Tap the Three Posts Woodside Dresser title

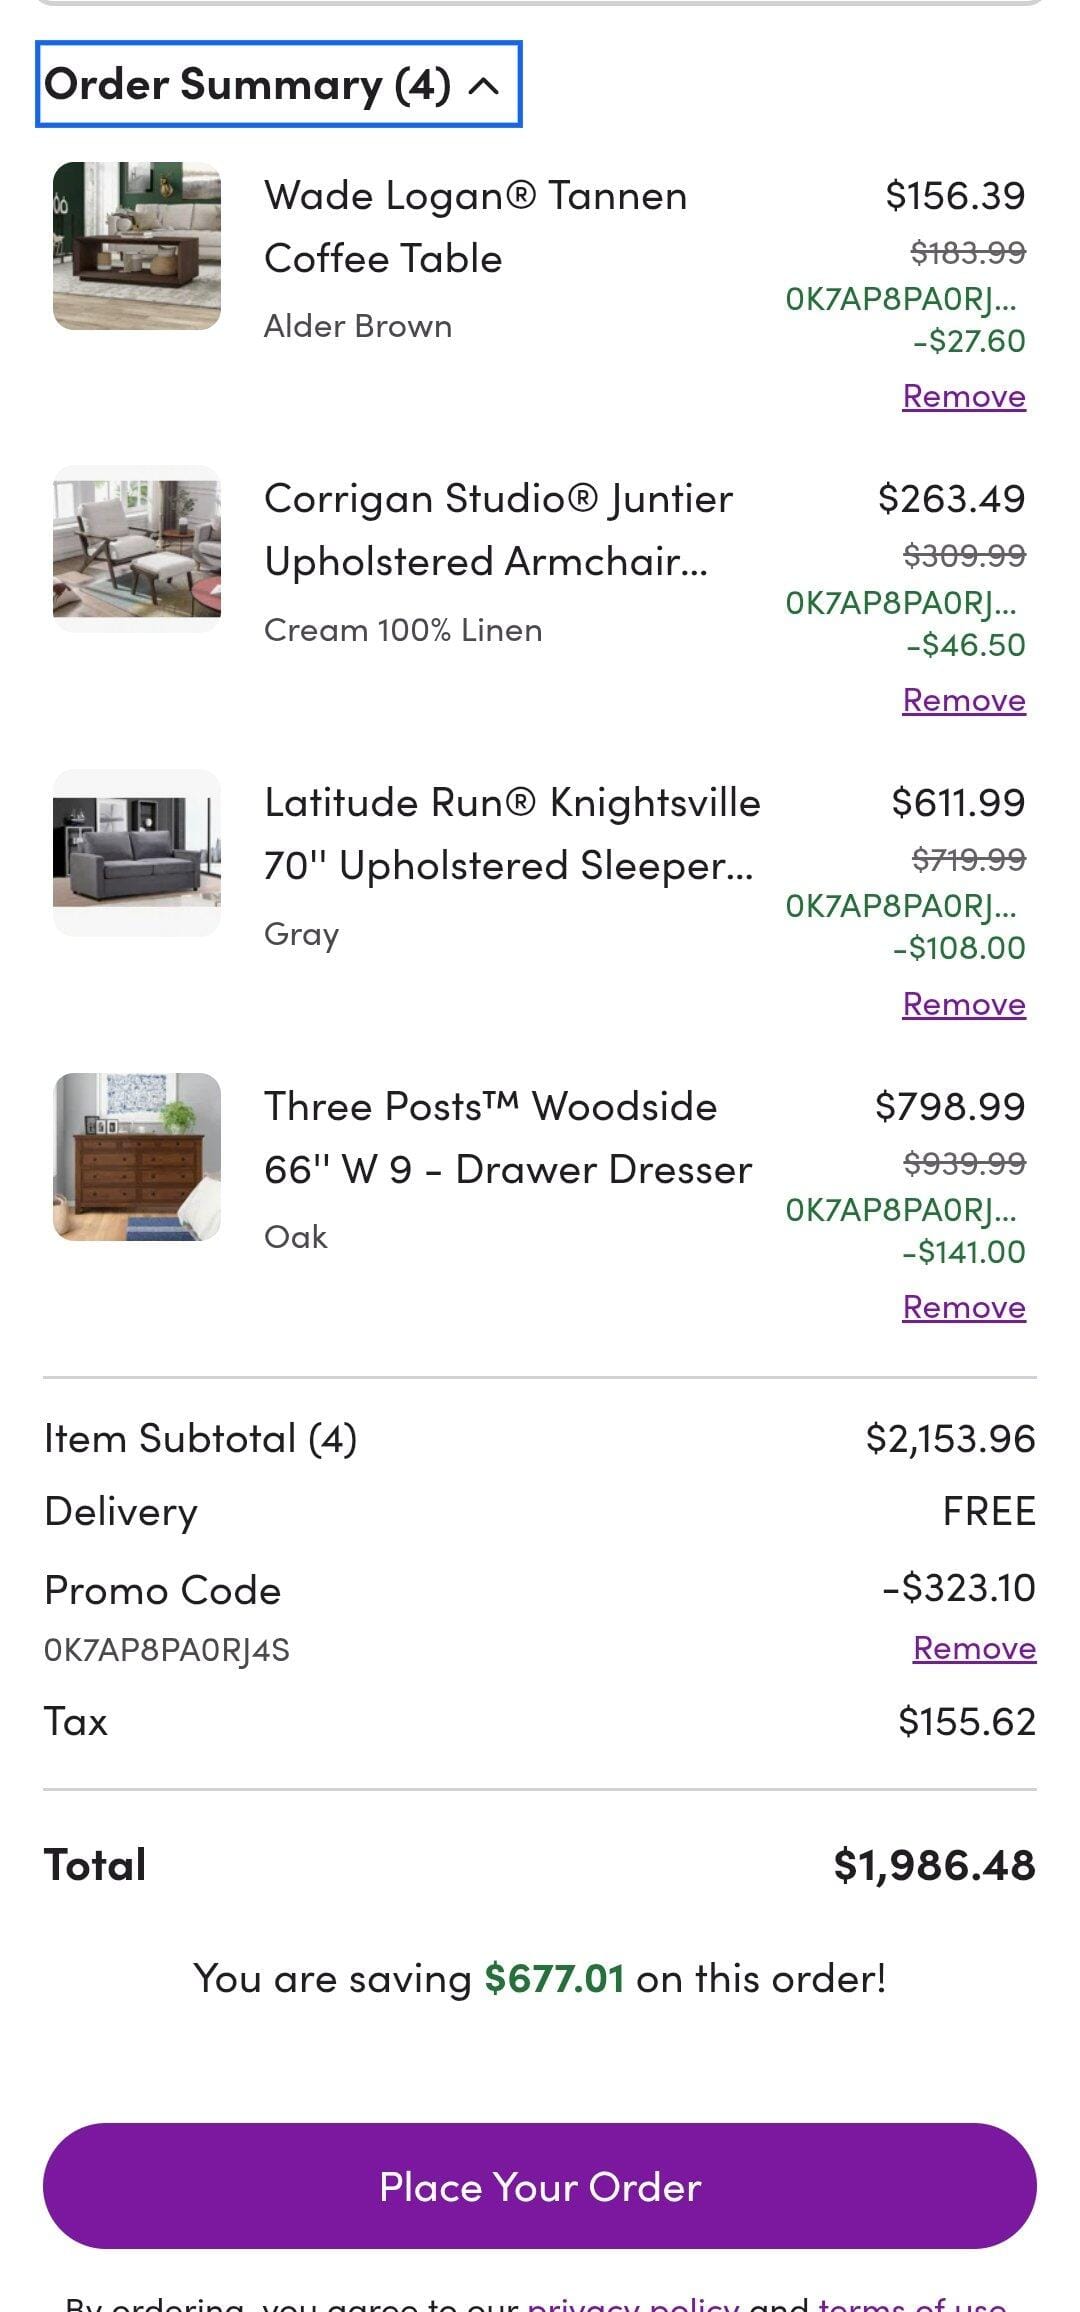[x=507, y=1138]
